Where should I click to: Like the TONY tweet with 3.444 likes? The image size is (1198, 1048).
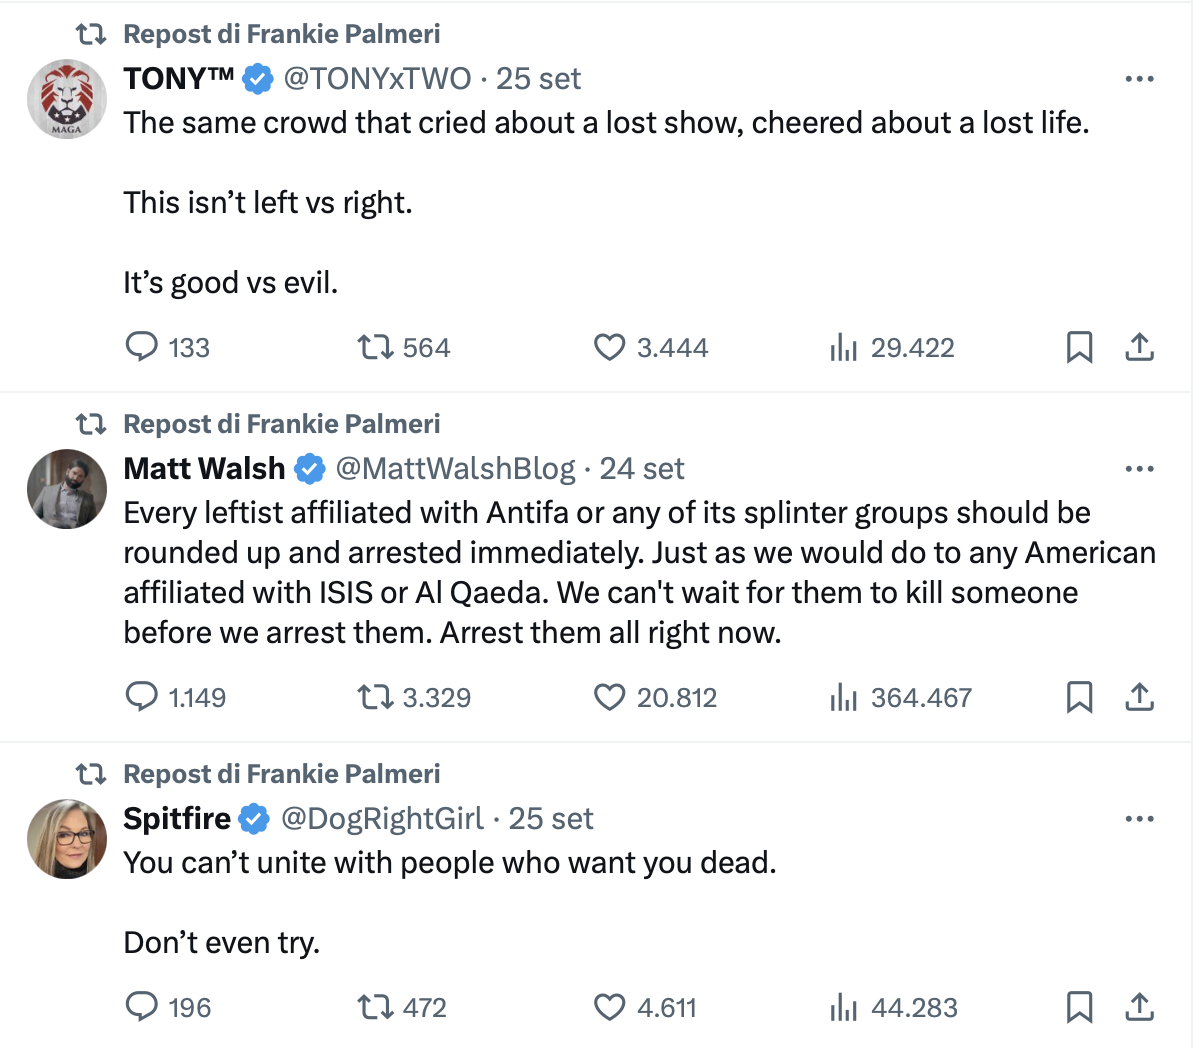pos(609,347)
